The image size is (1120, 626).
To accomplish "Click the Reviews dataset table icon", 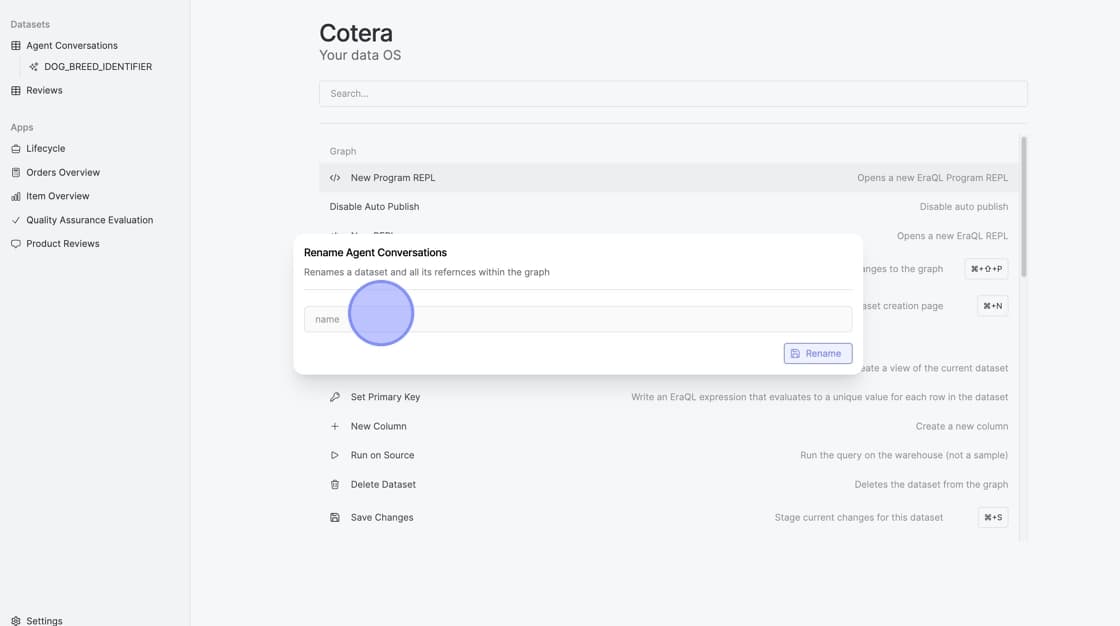I will (x=16, y=91).
